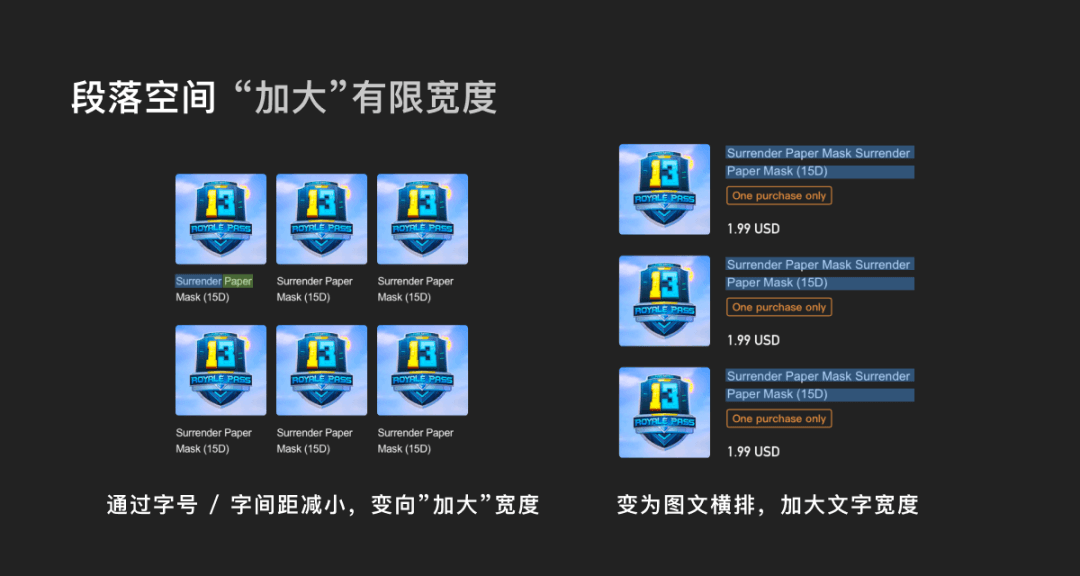Click highlighted "Surrender Paper Mask Surrender" title, second list row
1080x576 pixels.
tap(820, 265)
